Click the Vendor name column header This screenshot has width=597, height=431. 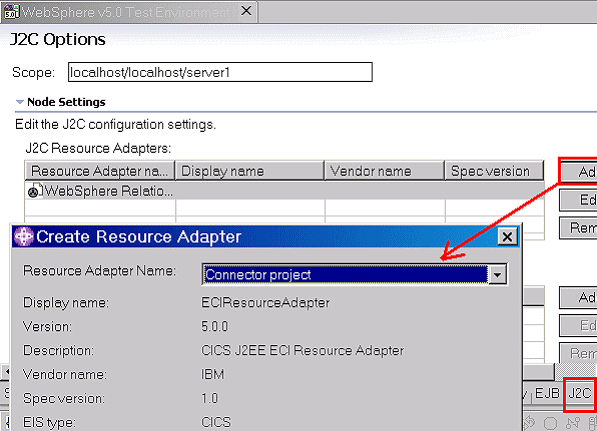[x=385, y=171]
